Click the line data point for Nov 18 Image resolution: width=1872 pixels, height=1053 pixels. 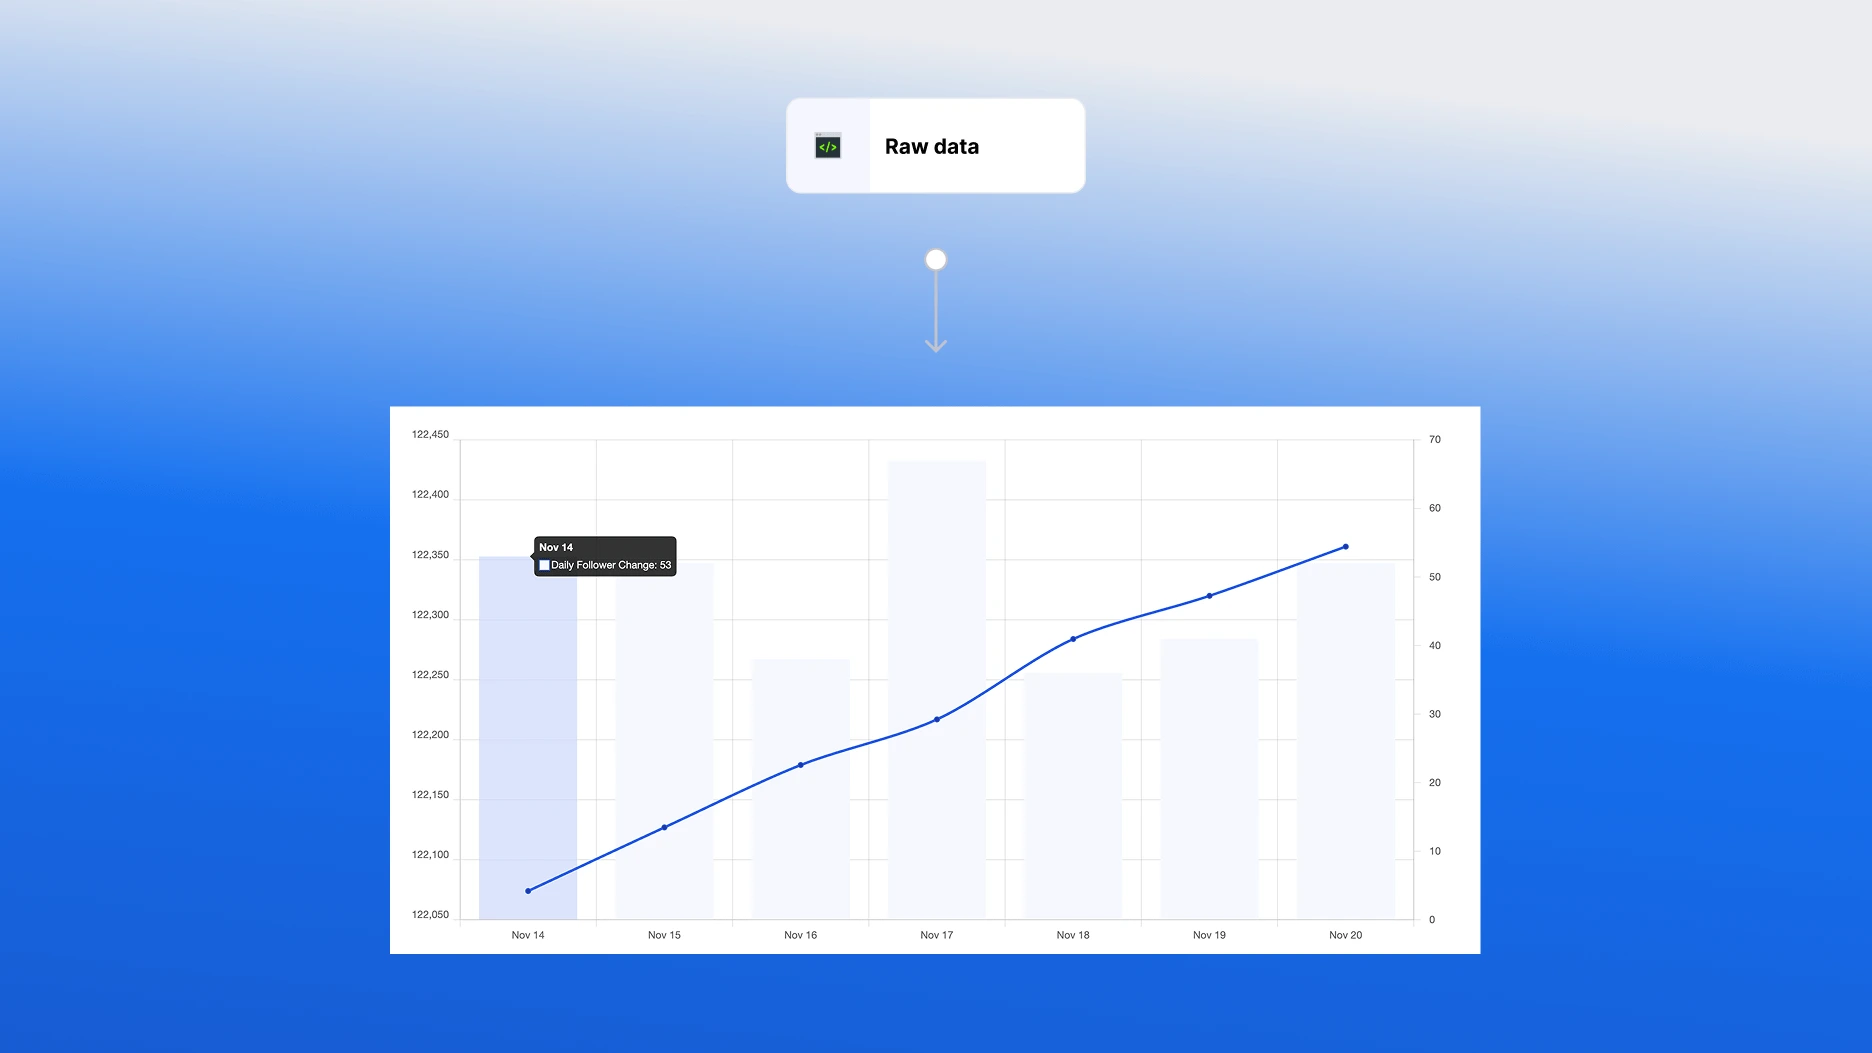point(1073,639)
